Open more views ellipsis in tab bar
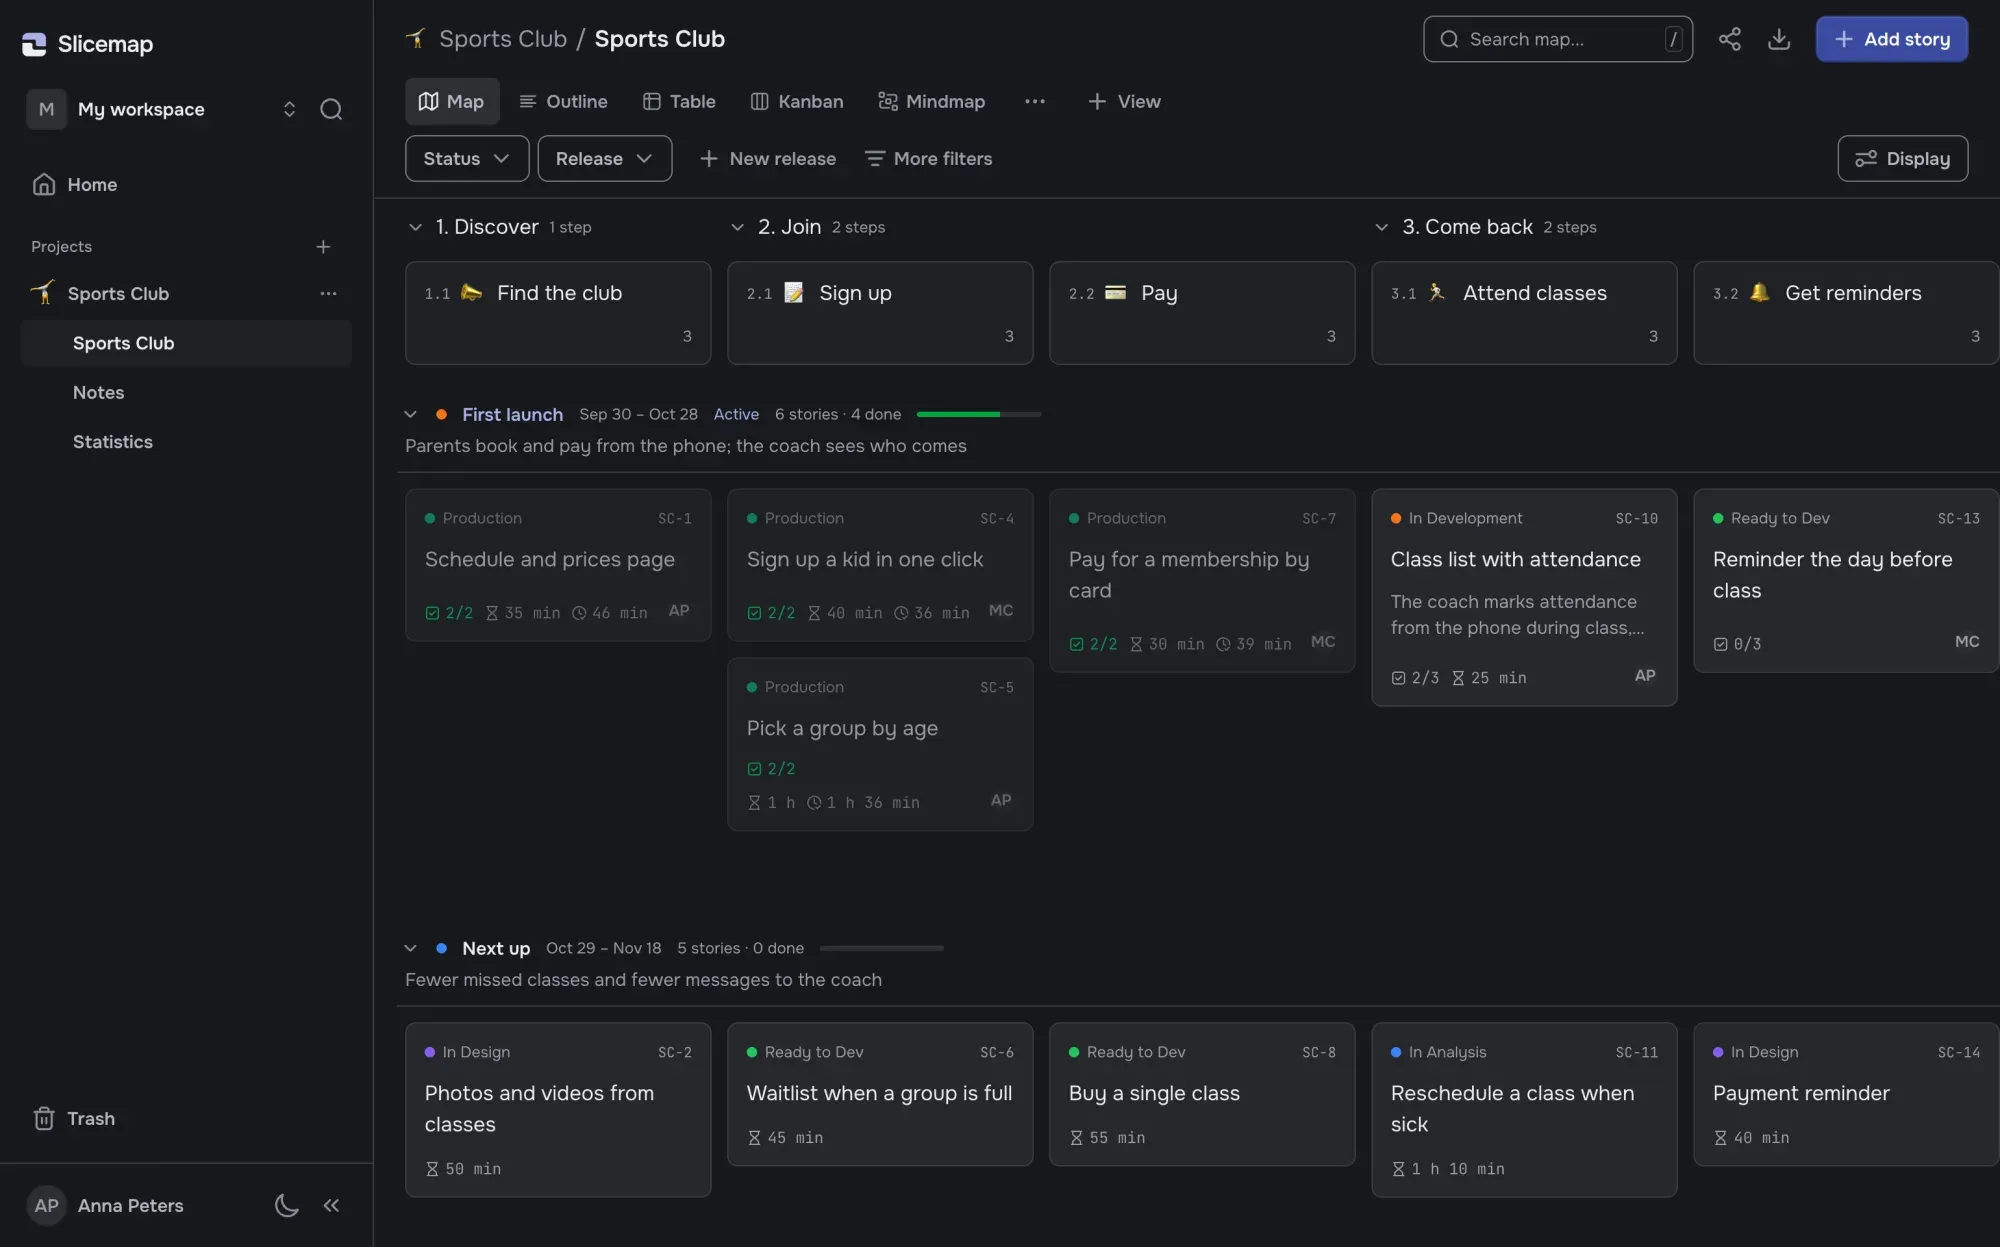2000x1247 pixels. 1035,101
